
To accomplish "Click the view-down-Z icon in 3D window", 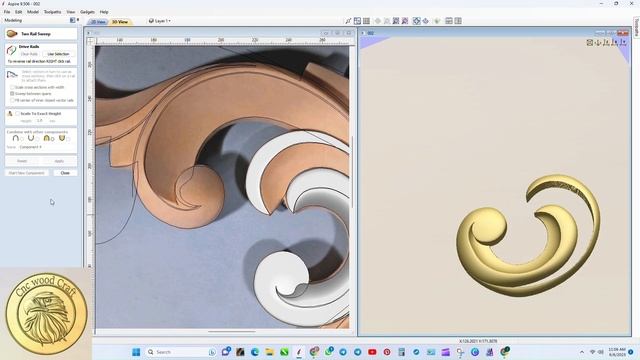I will pos(598,42).
